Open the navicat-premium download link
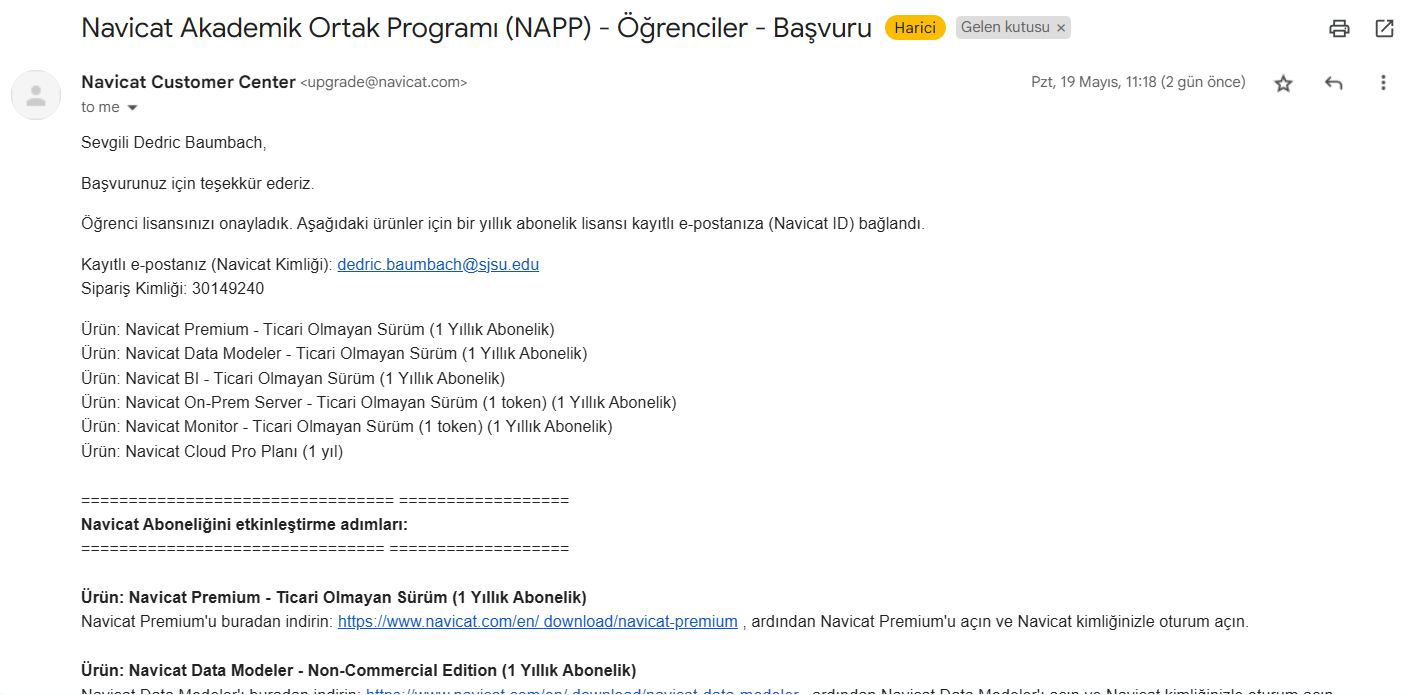1409x695 pixels. 538,622
